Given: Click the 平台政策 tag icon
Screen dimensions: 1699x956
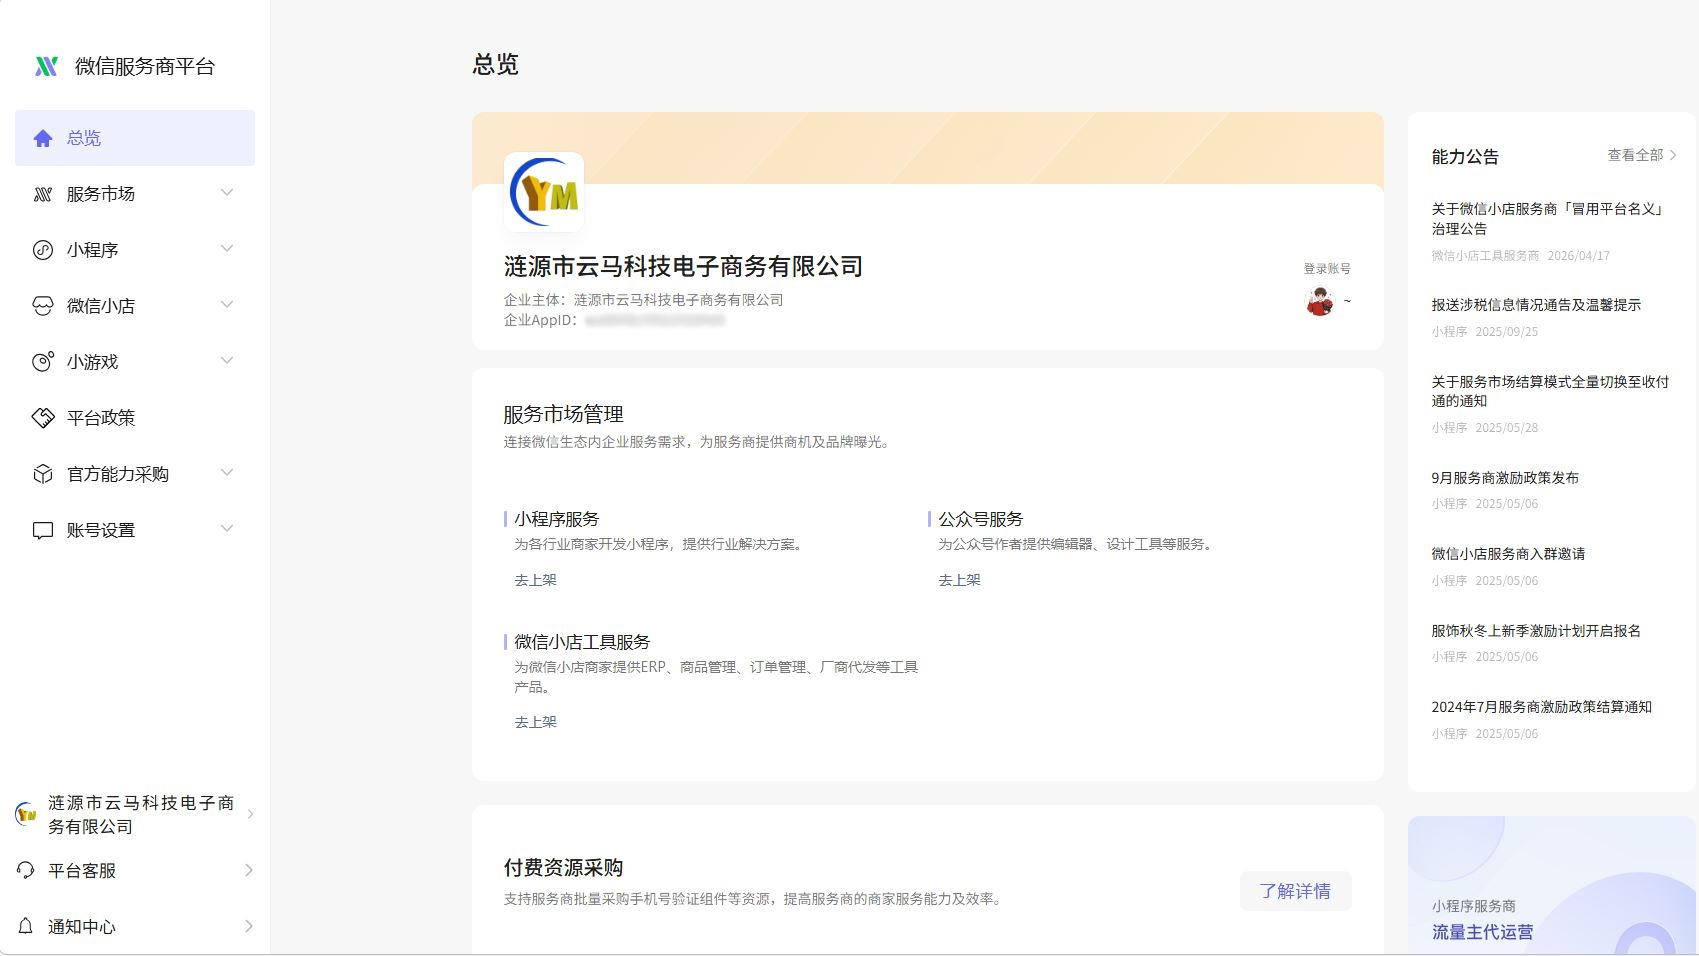Looking at the screenshot, I should (43, 418).
